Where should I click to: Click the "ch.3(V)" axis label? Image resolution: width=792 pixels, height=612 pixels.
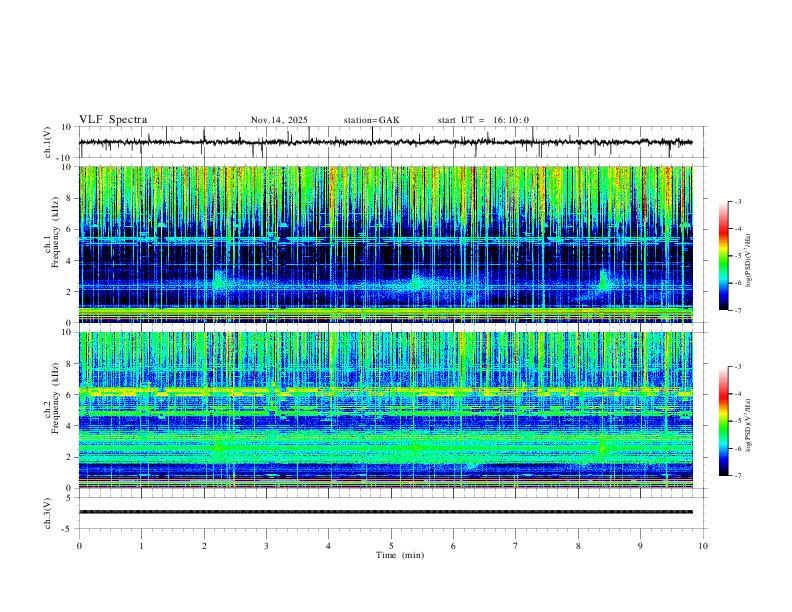click(48, 513)
